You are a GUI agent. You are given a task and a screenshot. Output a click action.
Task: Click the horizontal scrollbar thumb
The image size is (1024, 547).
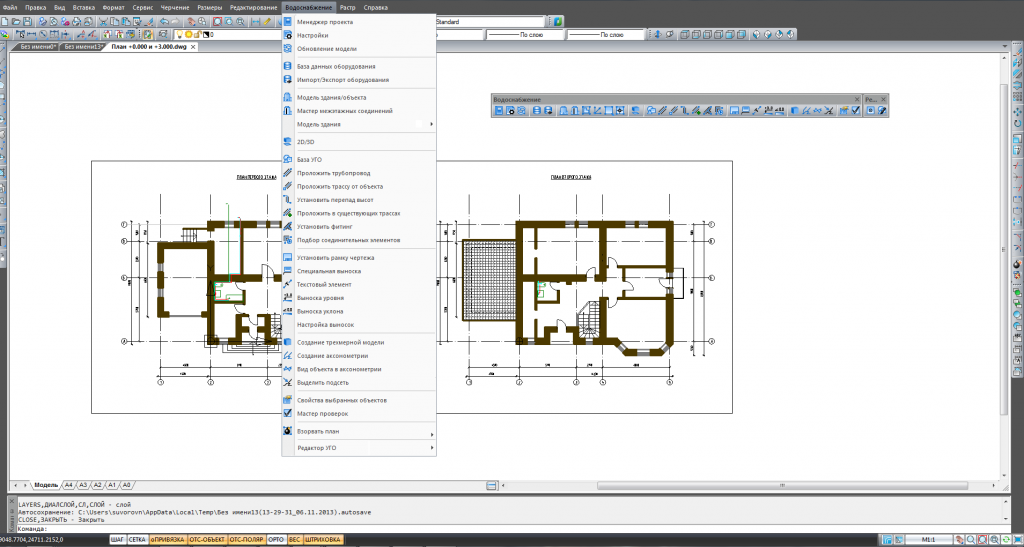pyautogui.click(x=780, y=486)
